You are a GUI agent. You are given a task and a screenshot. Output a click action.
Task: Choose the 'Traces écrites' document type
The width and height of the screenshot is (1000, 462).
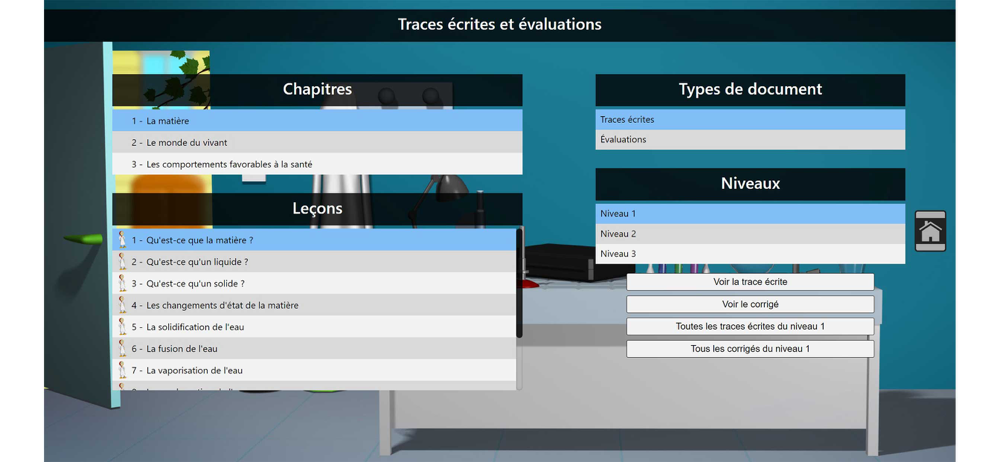(750, 119)
